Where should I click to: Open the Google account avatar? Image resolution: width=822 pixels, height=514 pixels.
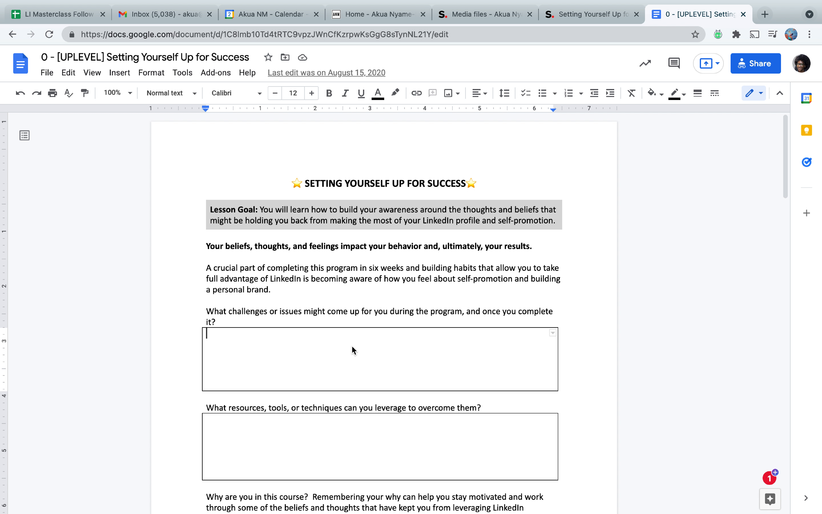[x=801, y=63]
